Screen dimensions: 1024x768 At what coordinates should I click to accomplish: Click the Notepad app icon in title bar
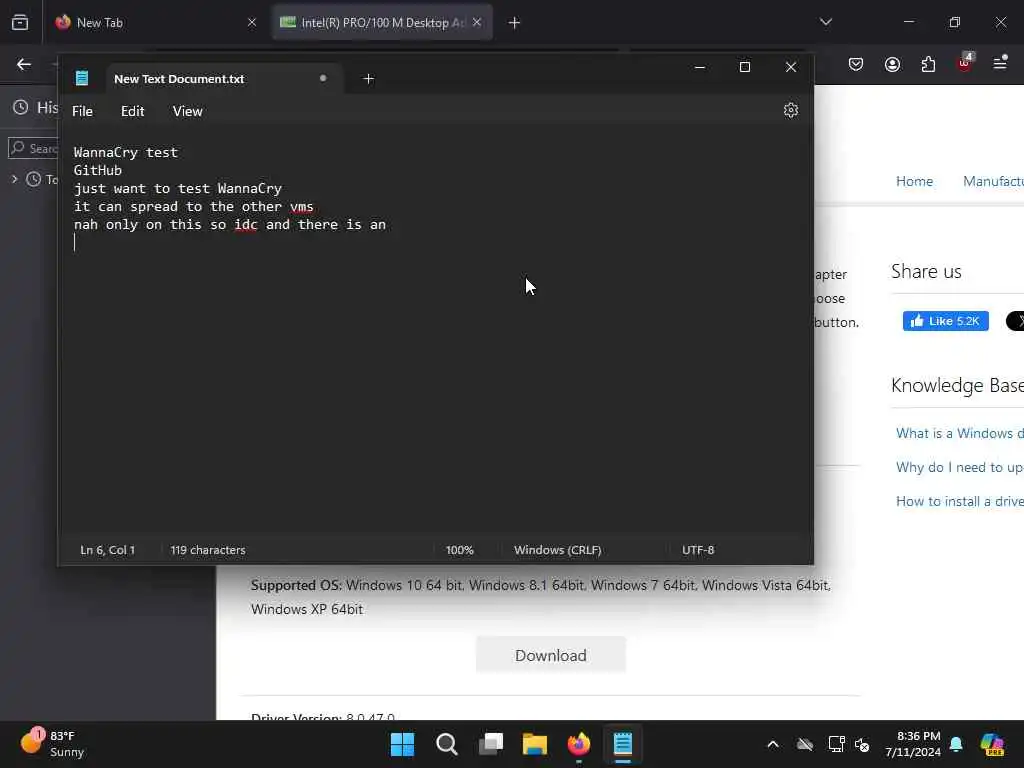82,78
